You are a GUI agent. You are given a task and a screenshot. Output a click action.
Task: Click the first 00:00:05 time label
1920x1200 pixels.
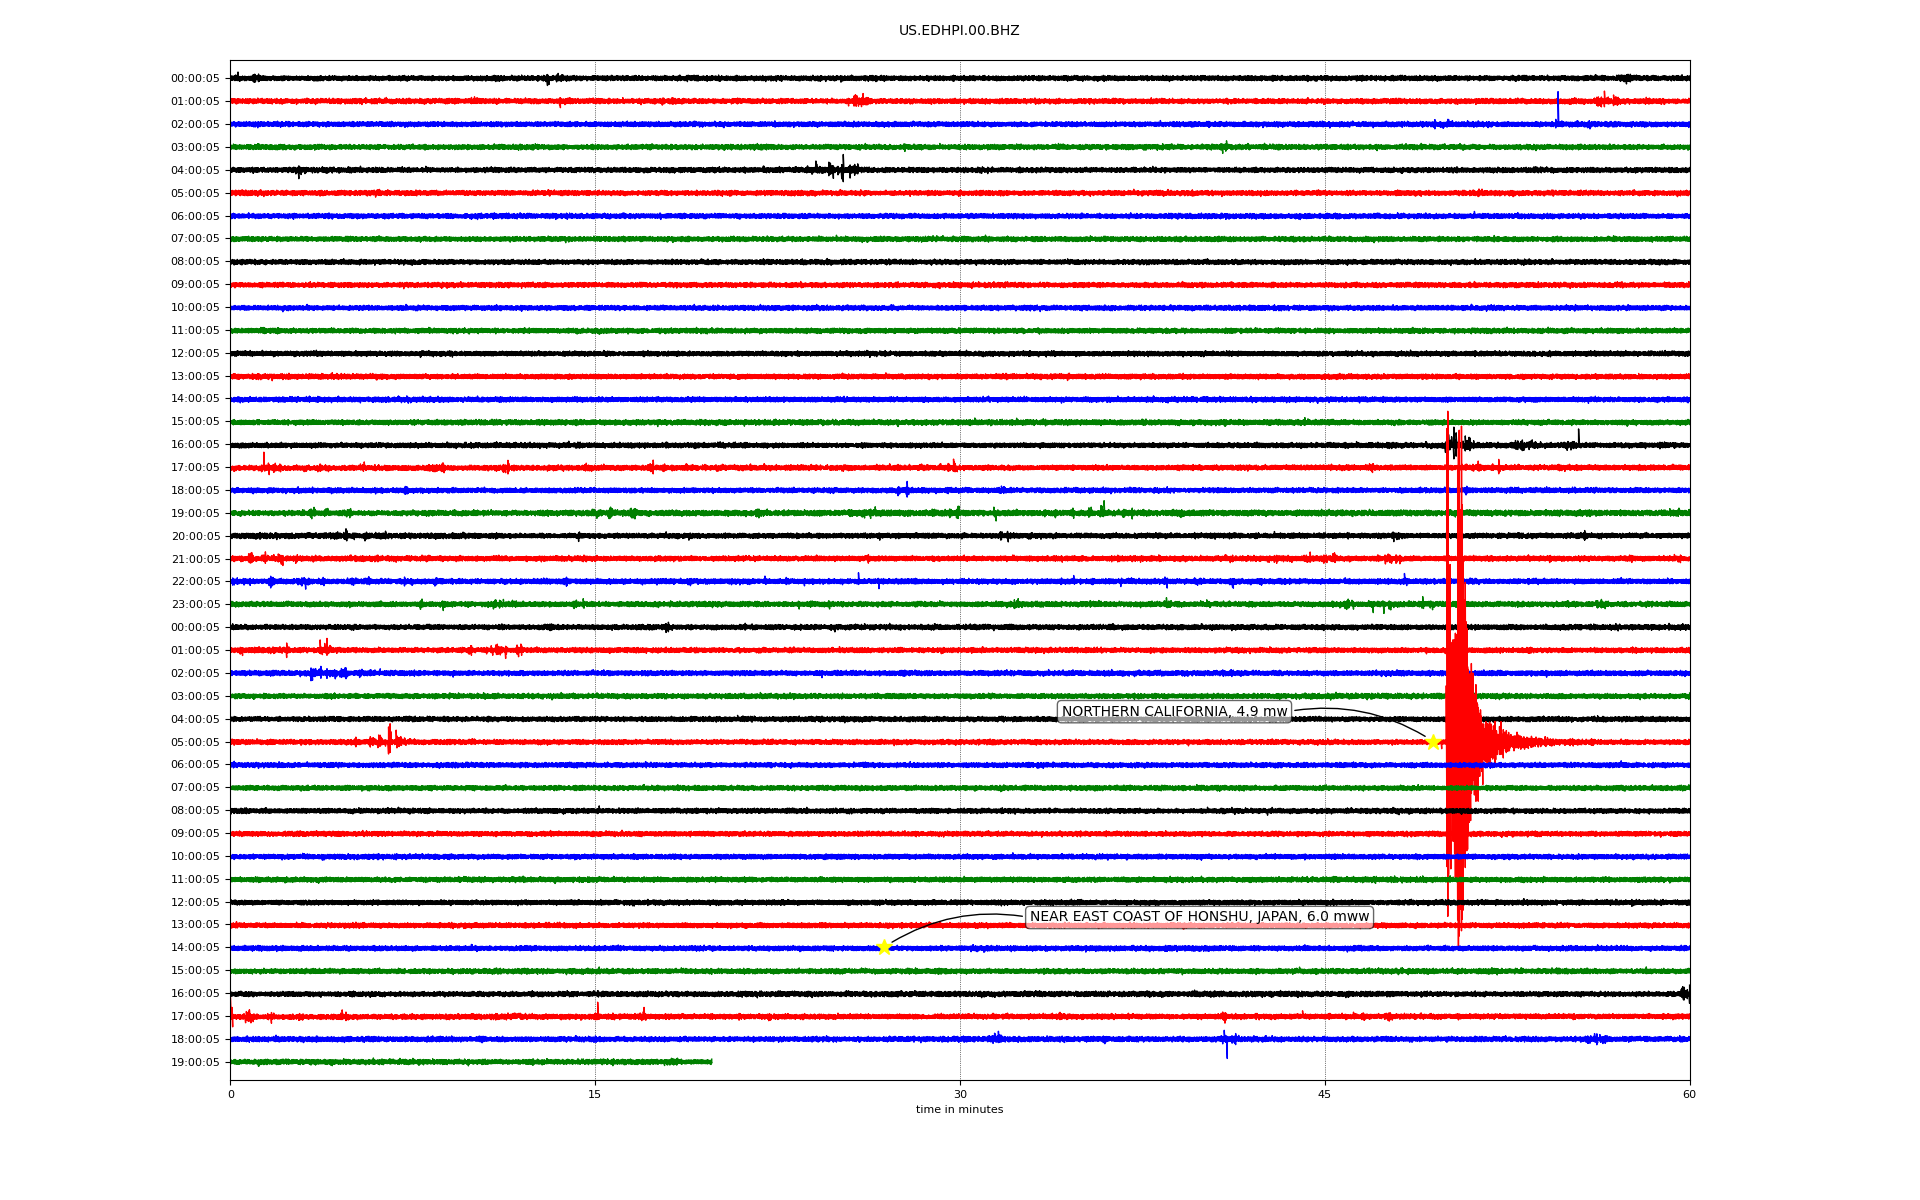pos(195,78)
